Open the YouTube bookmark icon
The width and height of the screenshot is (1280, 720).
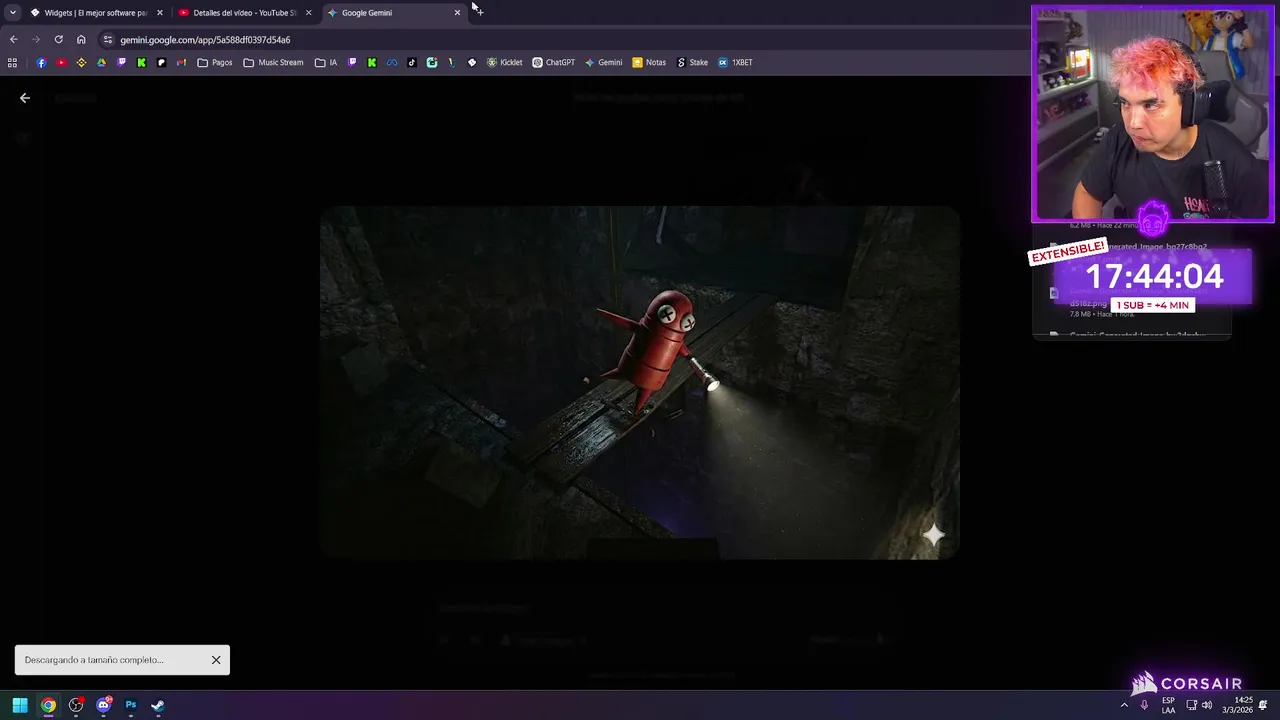tap(61, 62)
